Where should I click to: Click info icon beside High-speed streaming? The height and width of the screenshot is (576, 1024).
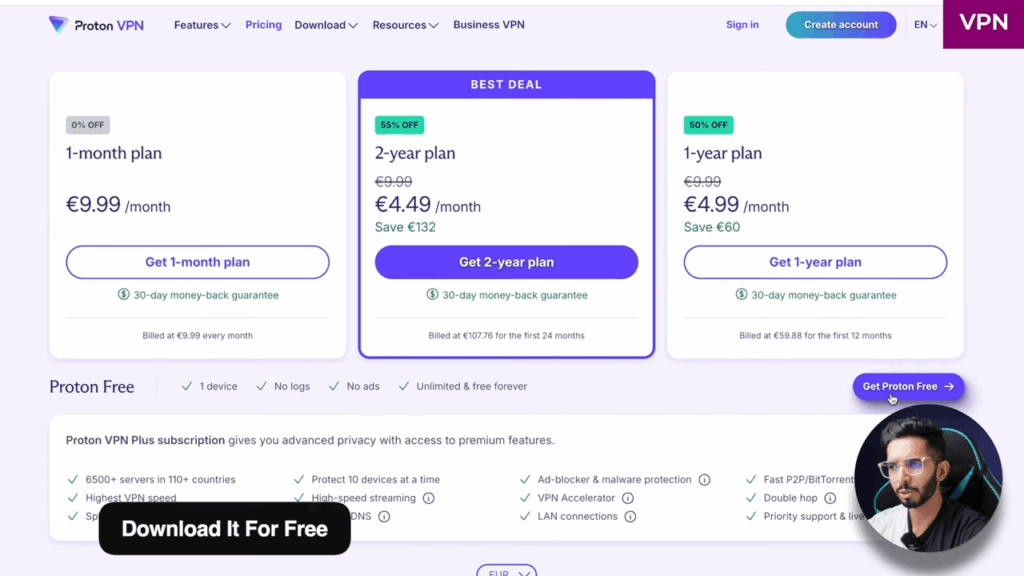tap(428, 498)
